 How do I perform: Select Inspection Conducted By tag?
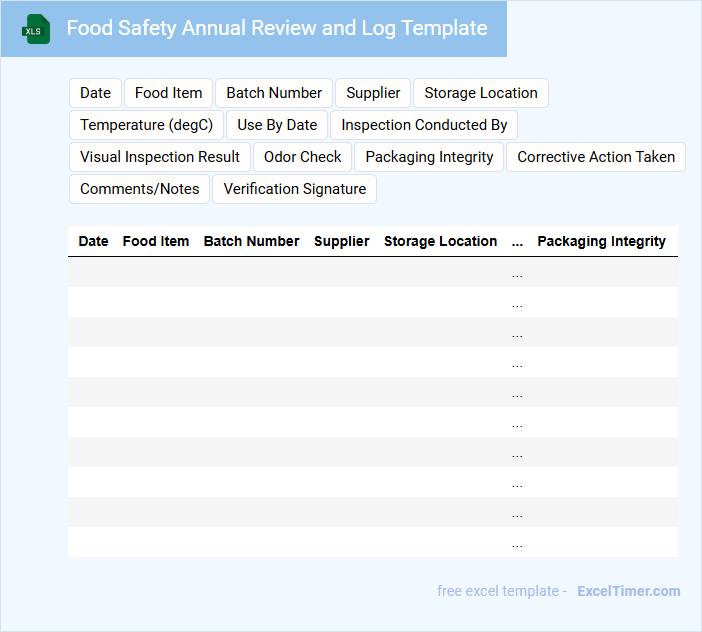point(424,125)
